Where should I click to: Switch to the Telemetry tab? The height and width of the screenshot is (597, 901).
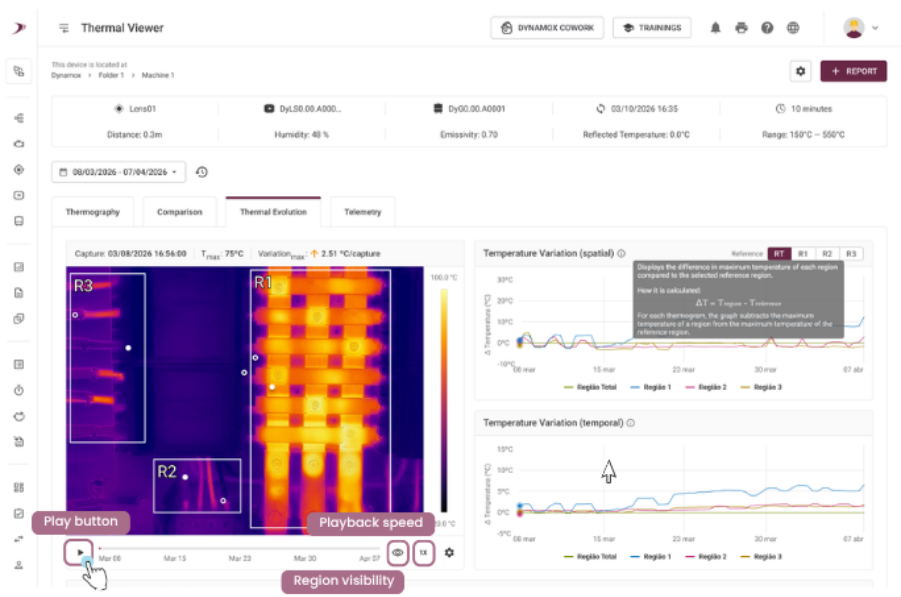click(363, 212)
